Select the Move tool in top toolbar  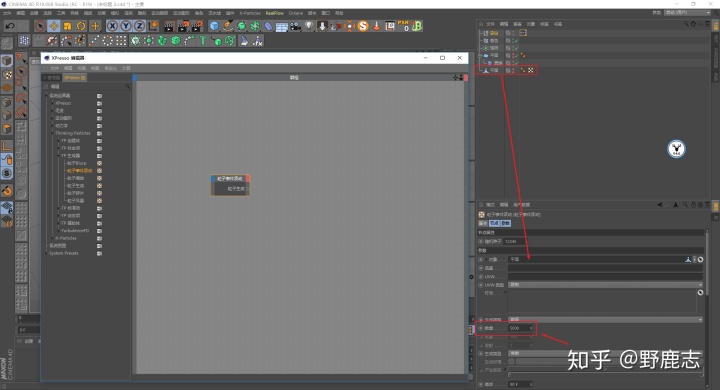(54, 26)
